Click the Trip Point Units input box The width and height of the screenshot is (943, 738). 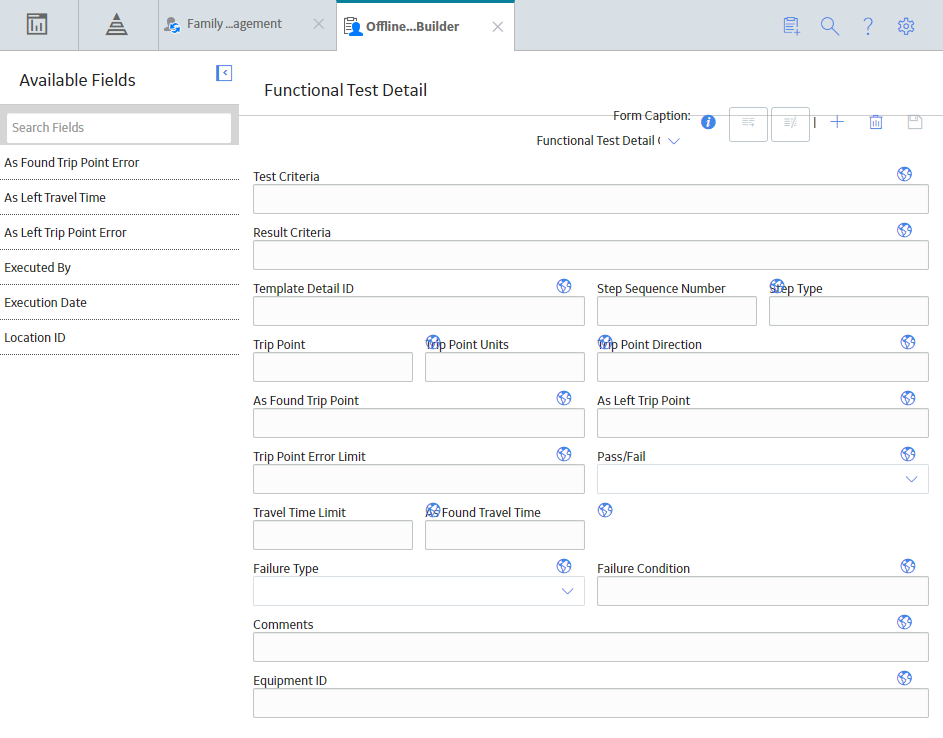505,367
